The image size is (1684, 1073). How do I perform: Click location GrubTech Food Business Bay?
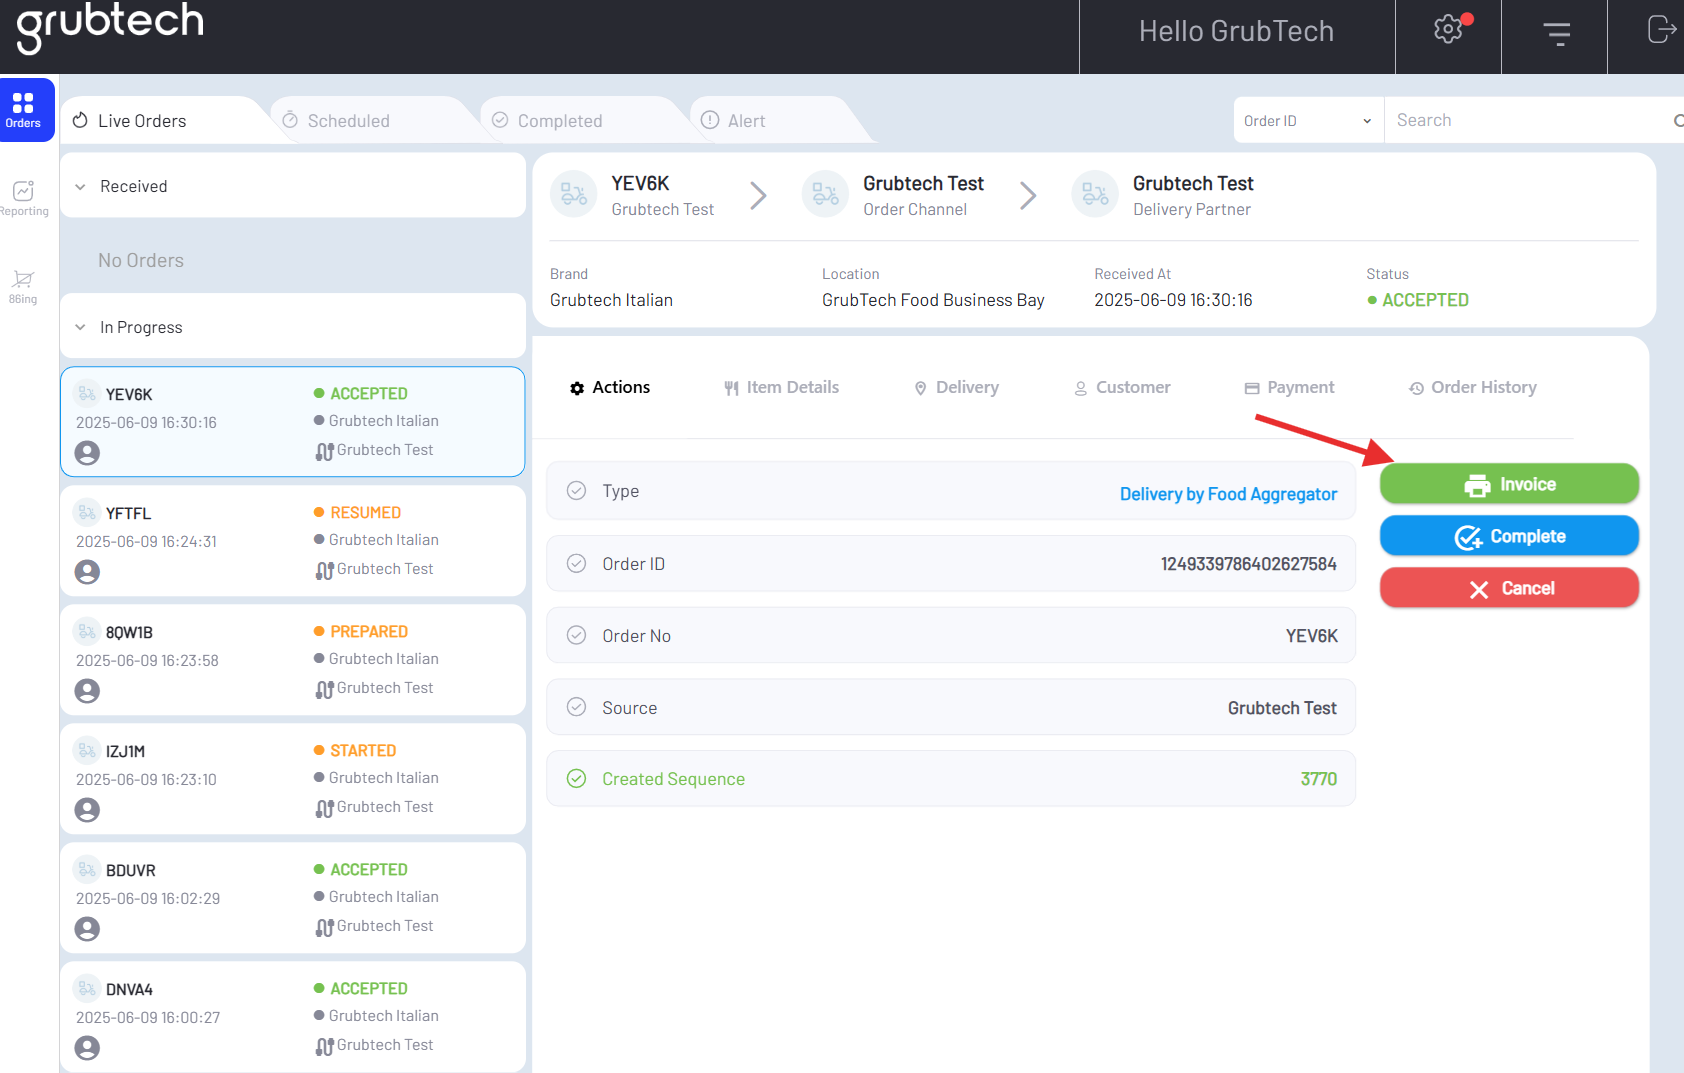(x=933, y=300)
